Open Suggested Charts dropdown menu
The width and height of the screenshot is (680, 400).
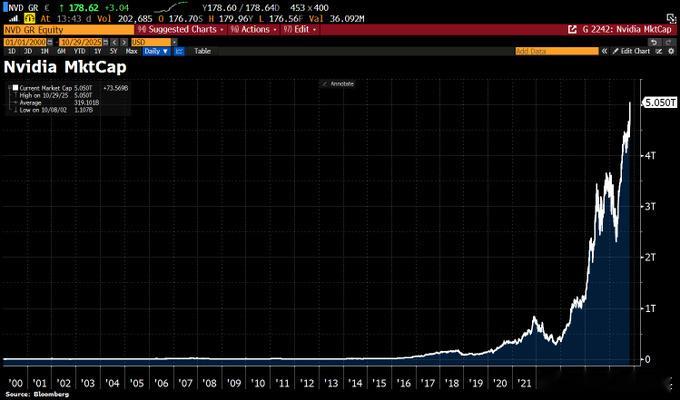tap(181, 30)
